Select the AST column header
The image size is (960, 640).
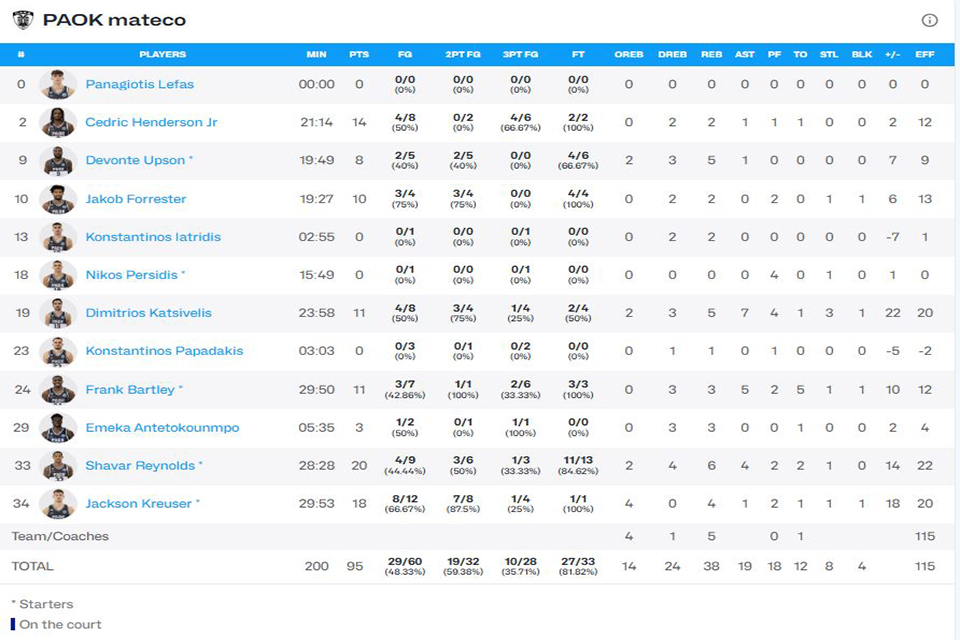pos(744,55)
